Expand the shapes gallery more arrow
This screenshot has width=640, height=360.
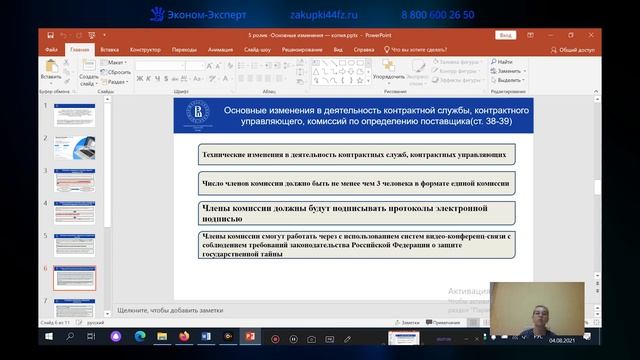[x=369, y=81]
